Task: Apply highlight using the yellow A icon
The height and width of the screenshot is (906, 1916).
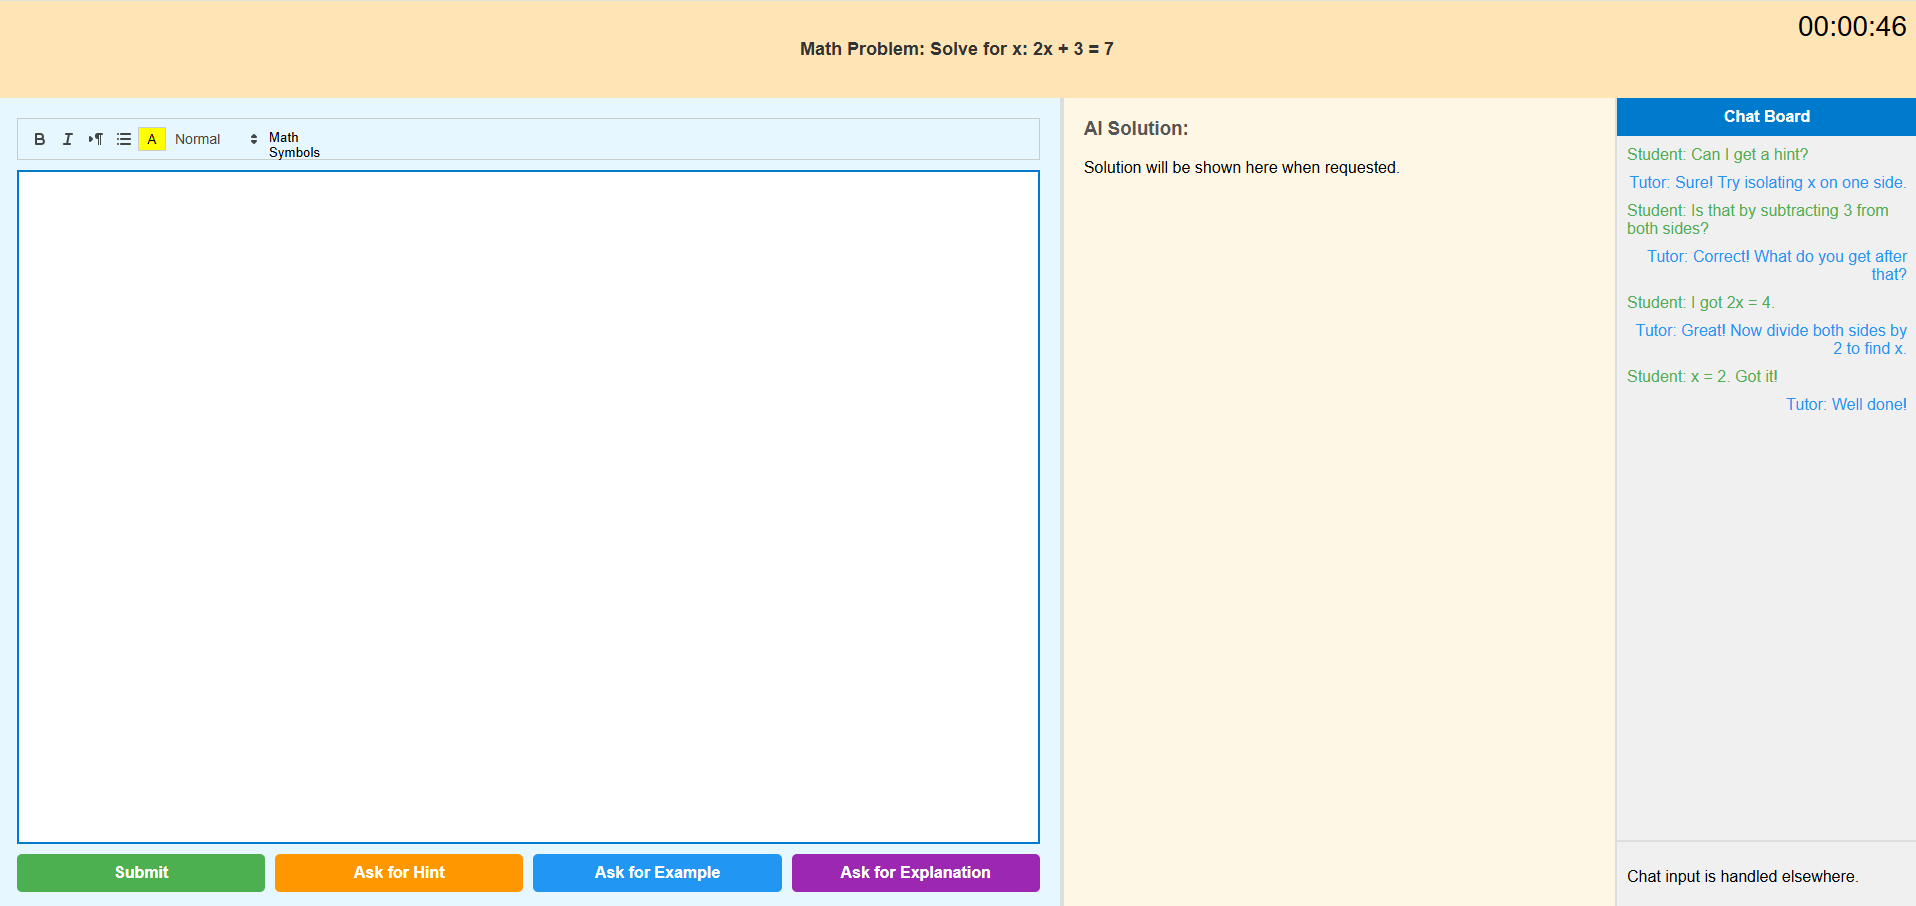Action: click(x=151, y=139)
